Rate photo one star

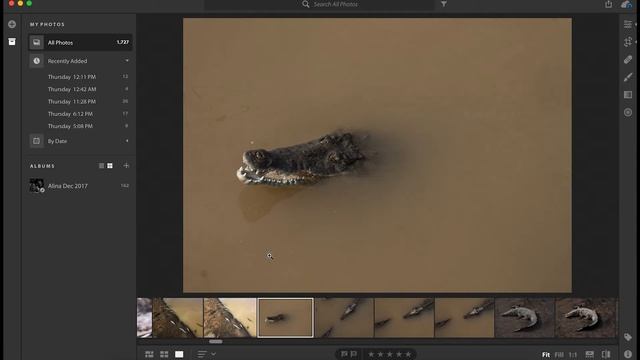pyautogui.click(x=371, y=354)
